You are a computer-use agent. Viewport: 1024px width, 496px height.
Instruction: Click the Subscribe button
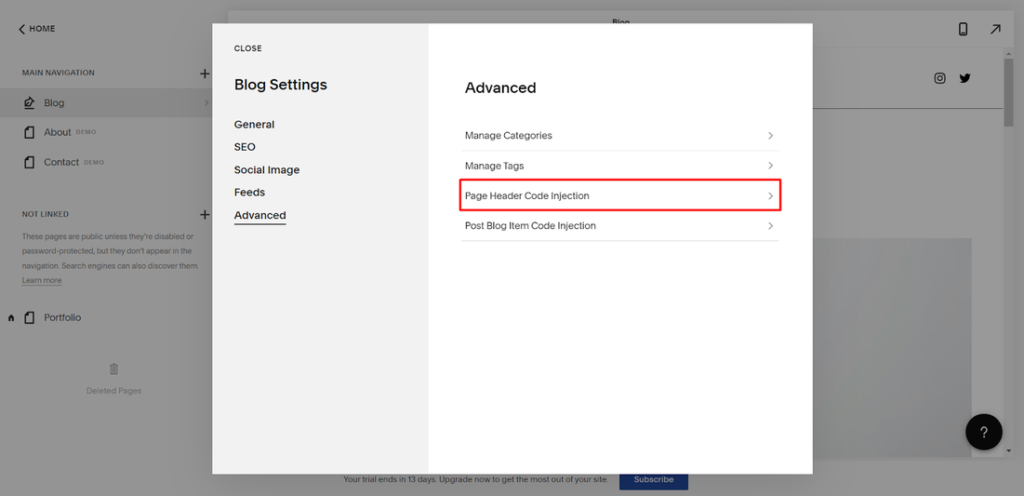coord(653,480)
